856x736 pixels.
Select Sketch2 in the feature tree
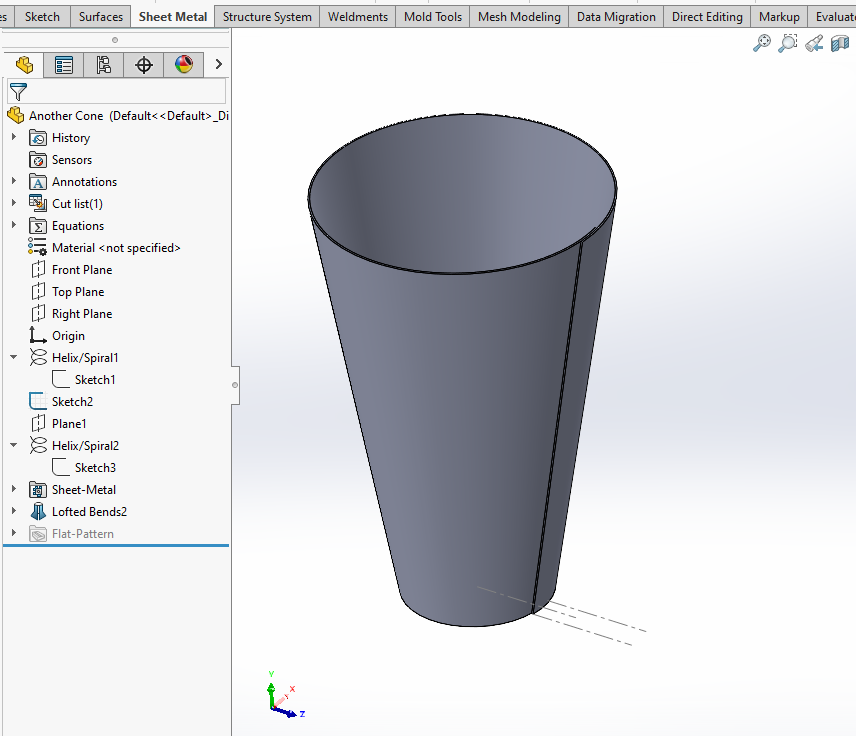pyautogui.click(x=72, y=402)
